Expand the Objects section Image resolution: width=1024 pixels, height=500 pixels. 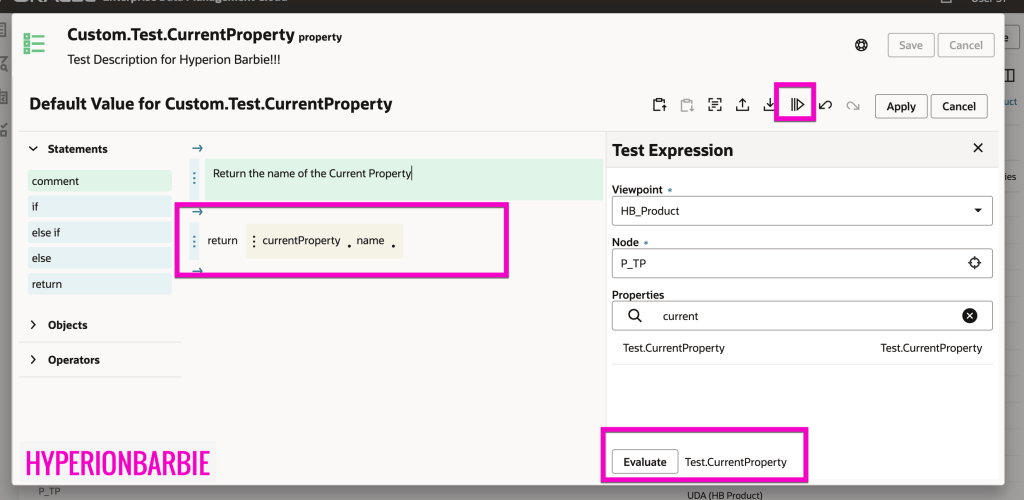[34, 325]
